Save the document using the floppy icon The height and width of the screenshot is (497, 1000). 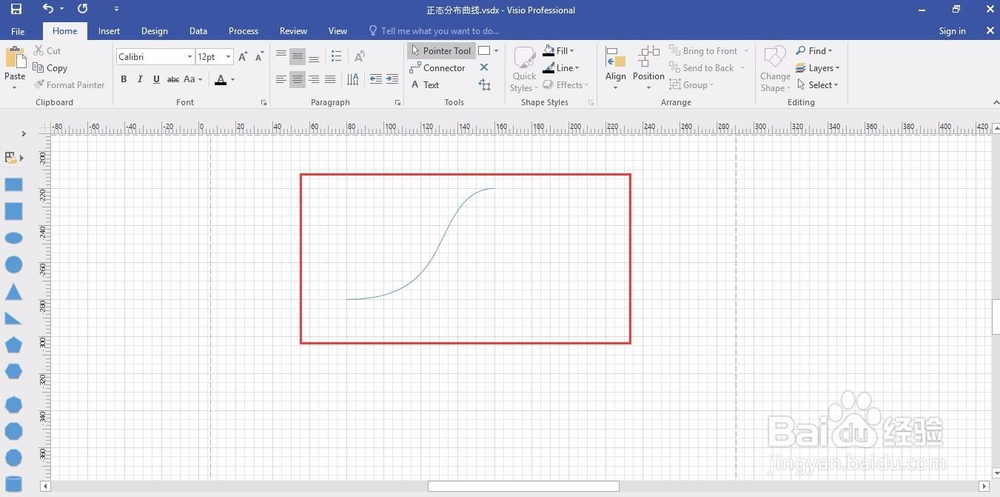click(x=16, y=9)
